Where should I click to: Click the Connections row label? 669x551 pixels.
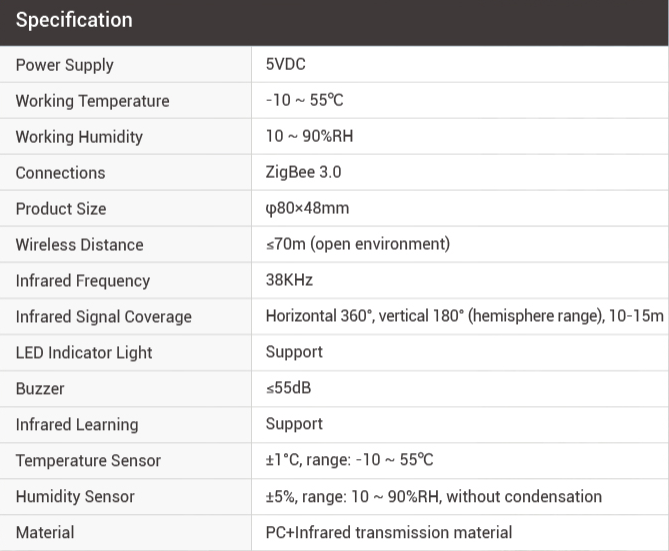click(x=60, y=173)
